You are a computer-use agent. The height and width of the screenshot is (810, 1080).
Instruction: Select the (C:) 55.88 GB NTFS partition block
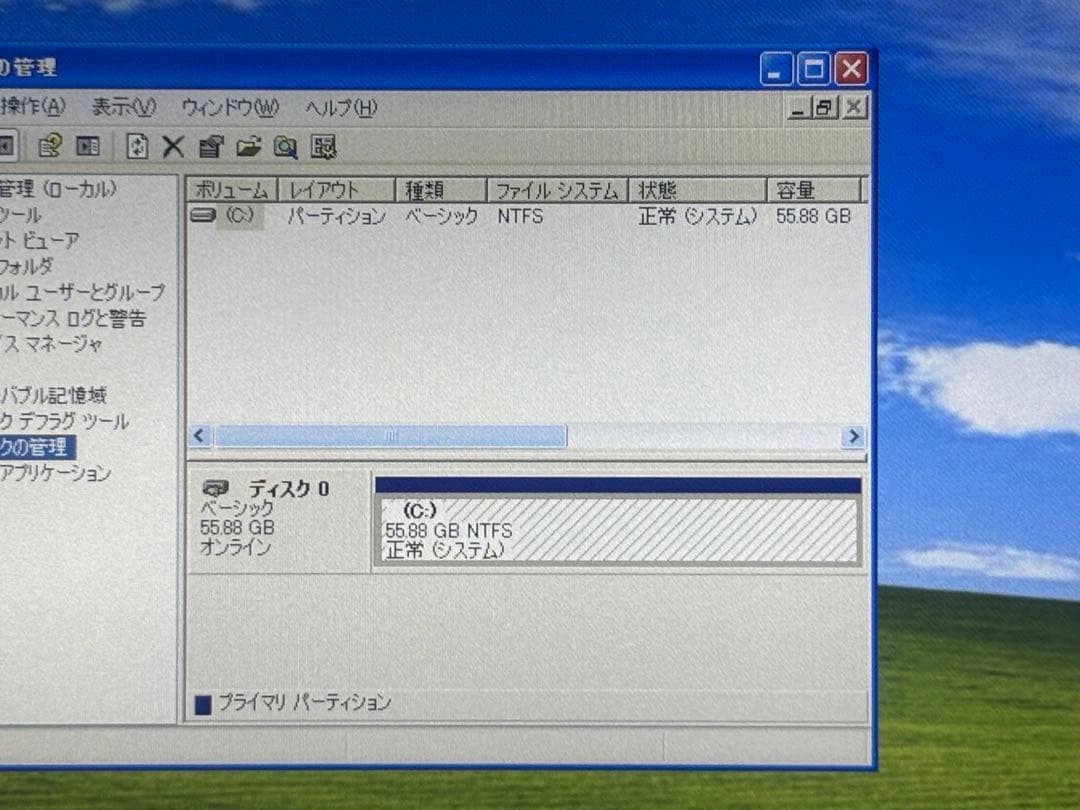coord(618,529)
